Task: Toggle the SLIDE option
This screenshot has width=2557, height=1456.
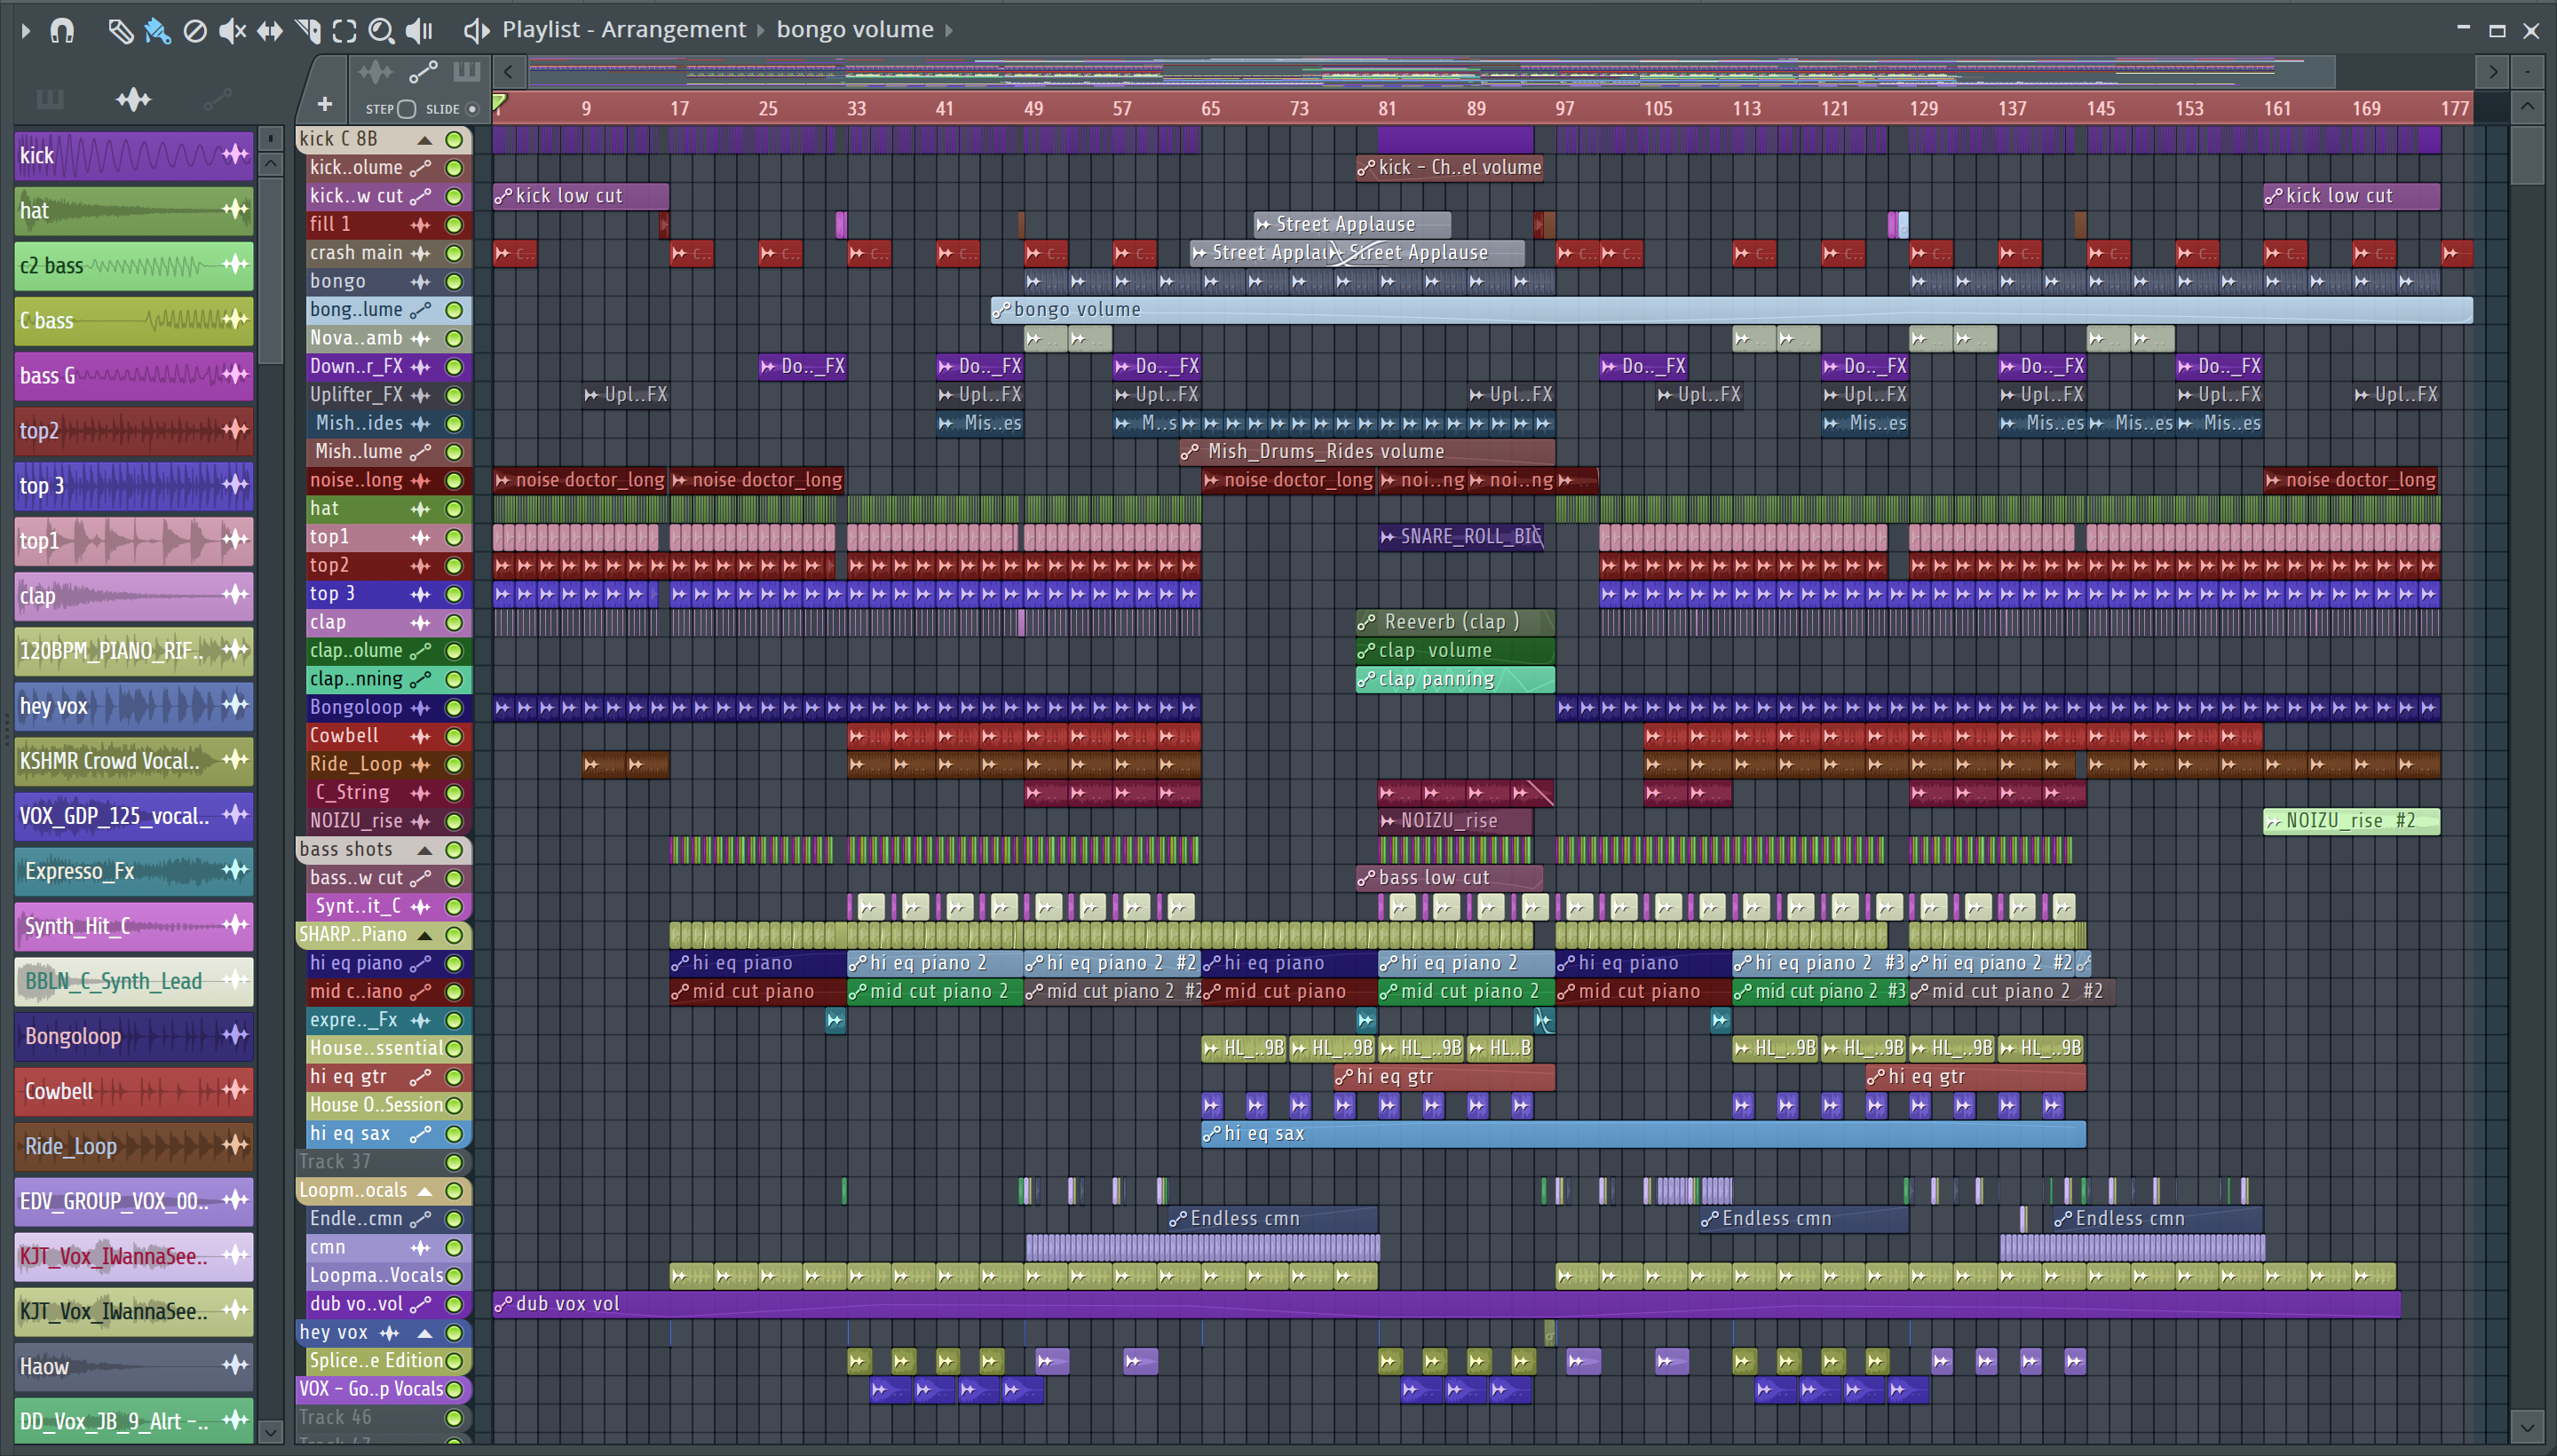Action: click(x=472, y=109)
